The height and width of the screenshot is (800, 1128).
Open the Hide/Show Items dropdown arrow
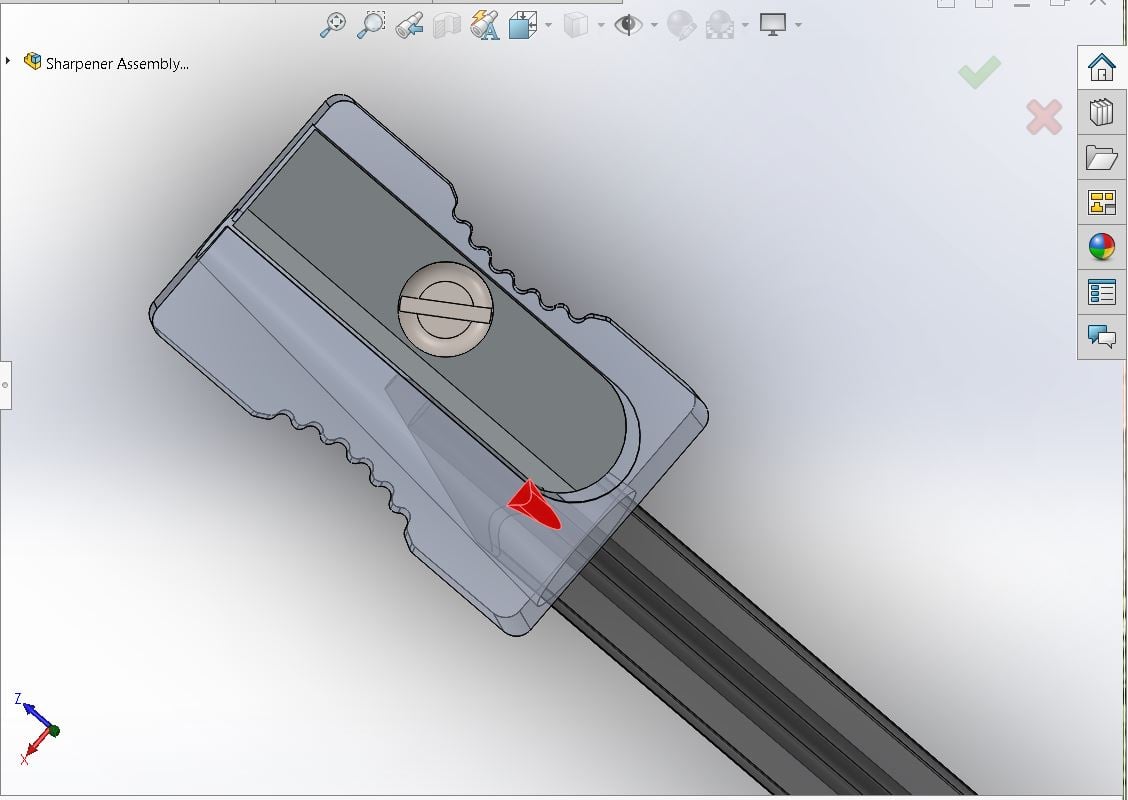pyautogui.click(x=654, y=25)
